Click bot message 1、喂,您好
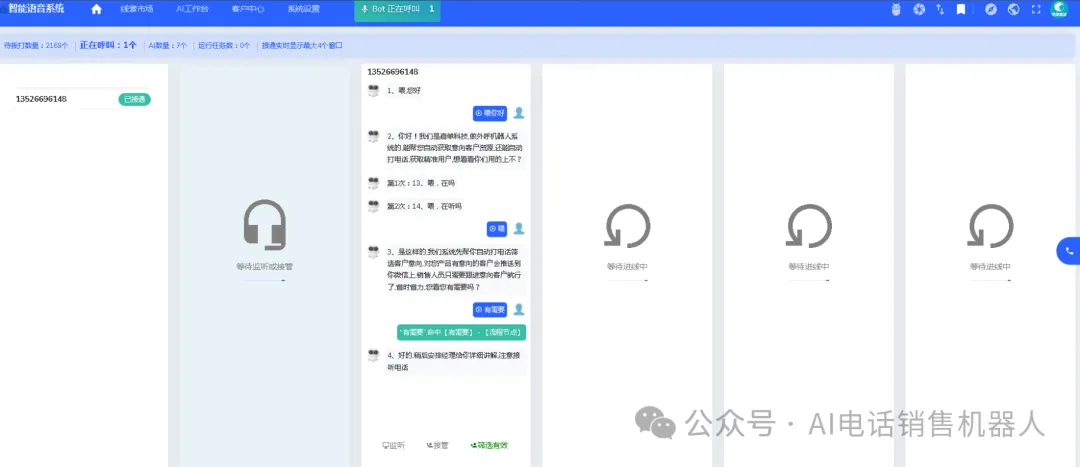 pyautogui.click(x=404, y=91)
